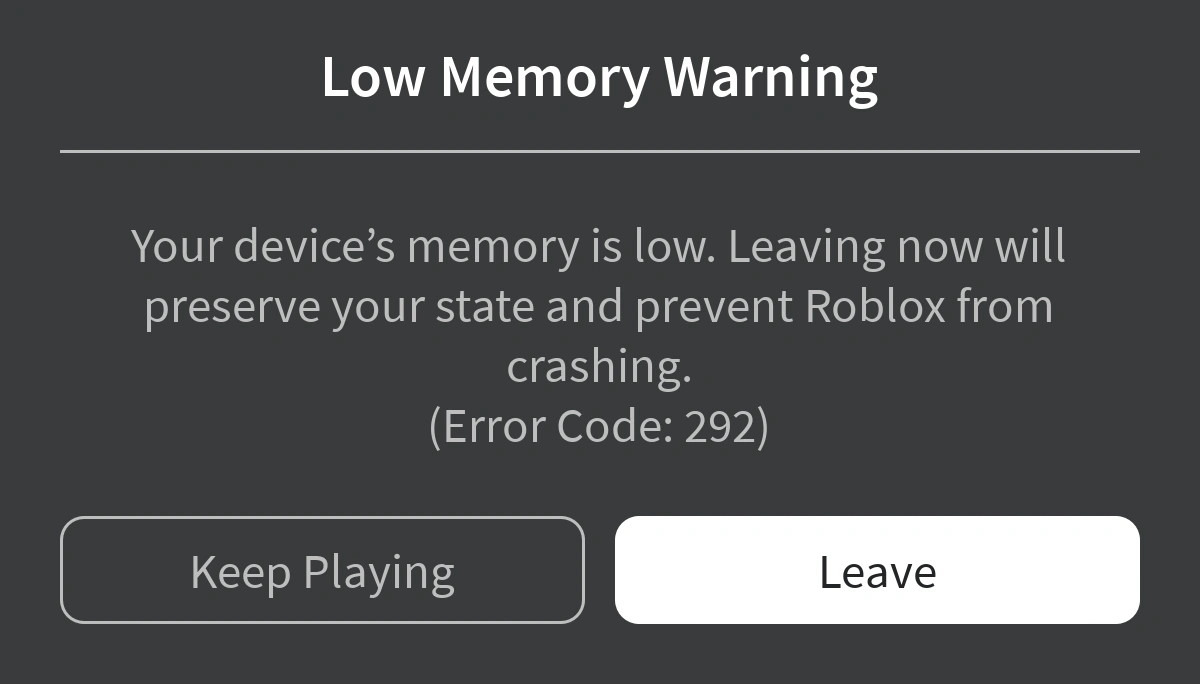1200x684 pixels.
Task: Dismiss the warning with Keep Playing
Action: pos(322,570)
